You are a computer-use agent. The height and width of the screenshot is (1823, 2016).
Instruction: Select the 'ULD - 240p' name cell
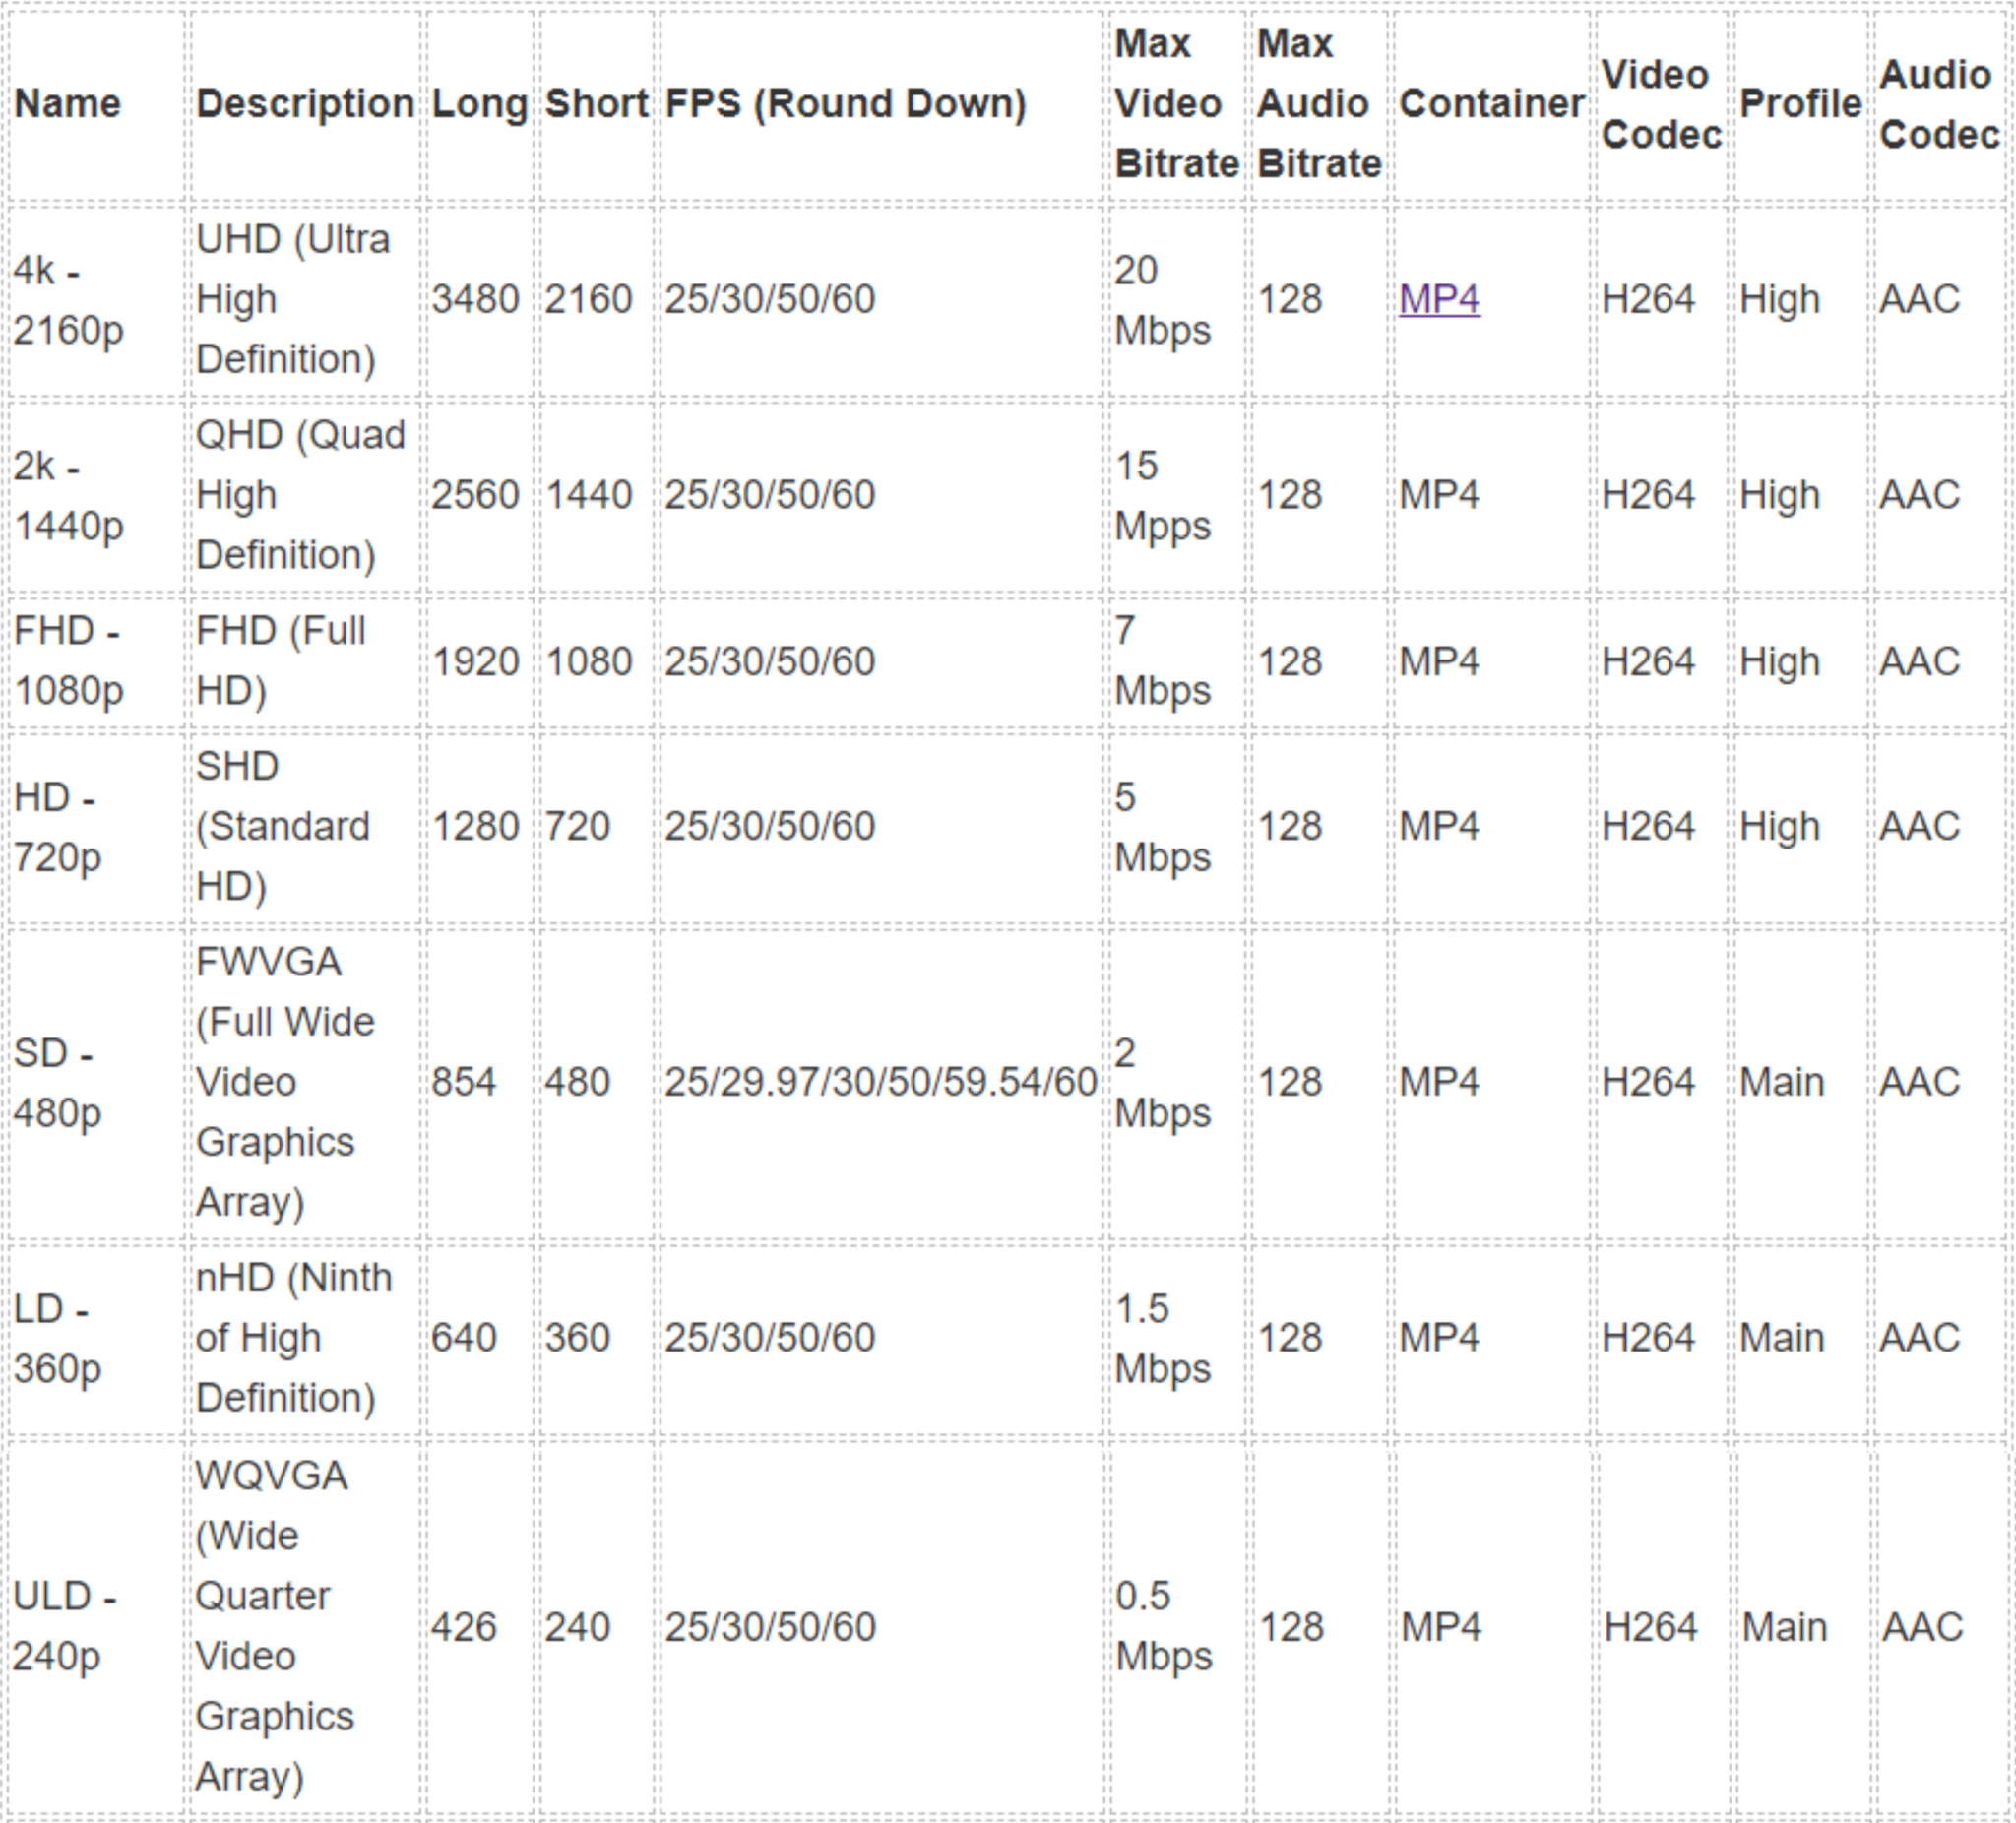[64, 1626]
